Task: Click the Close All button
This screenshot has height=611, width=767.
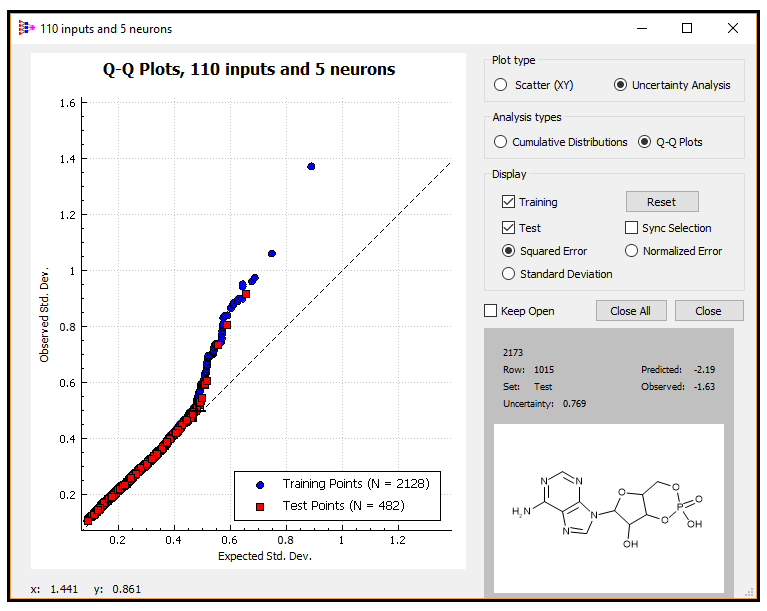Action: (x=631, y=311)
